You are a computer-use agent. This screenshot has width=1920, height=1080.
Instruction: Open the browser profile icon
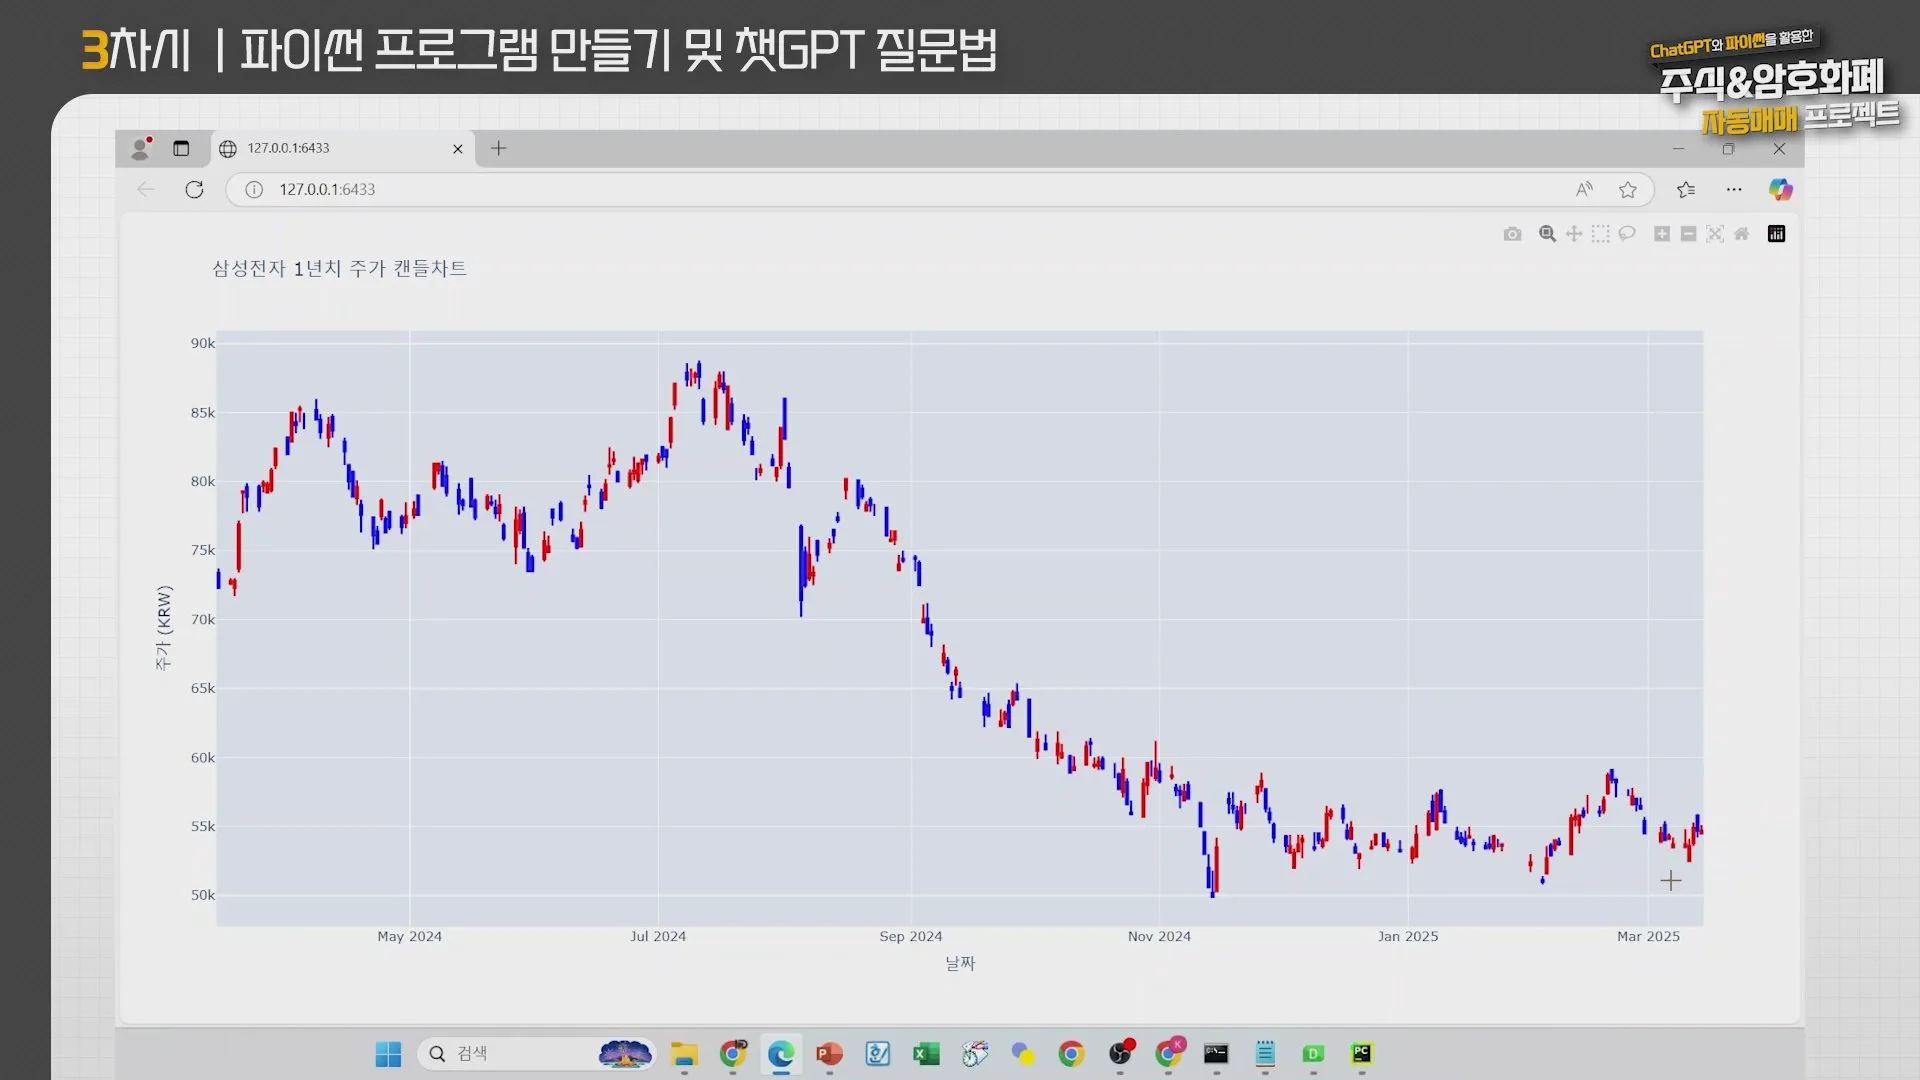[x=141, y=148]
